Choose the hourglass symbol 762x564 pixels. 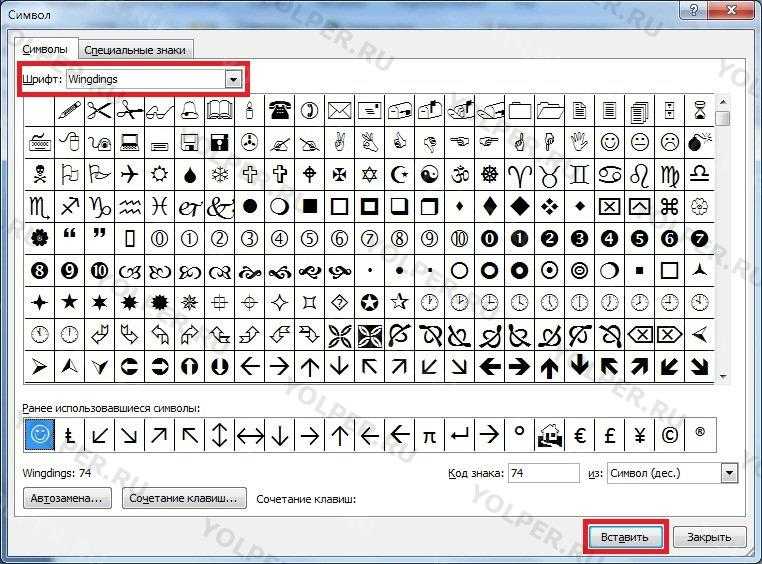[x=700, y=110]
